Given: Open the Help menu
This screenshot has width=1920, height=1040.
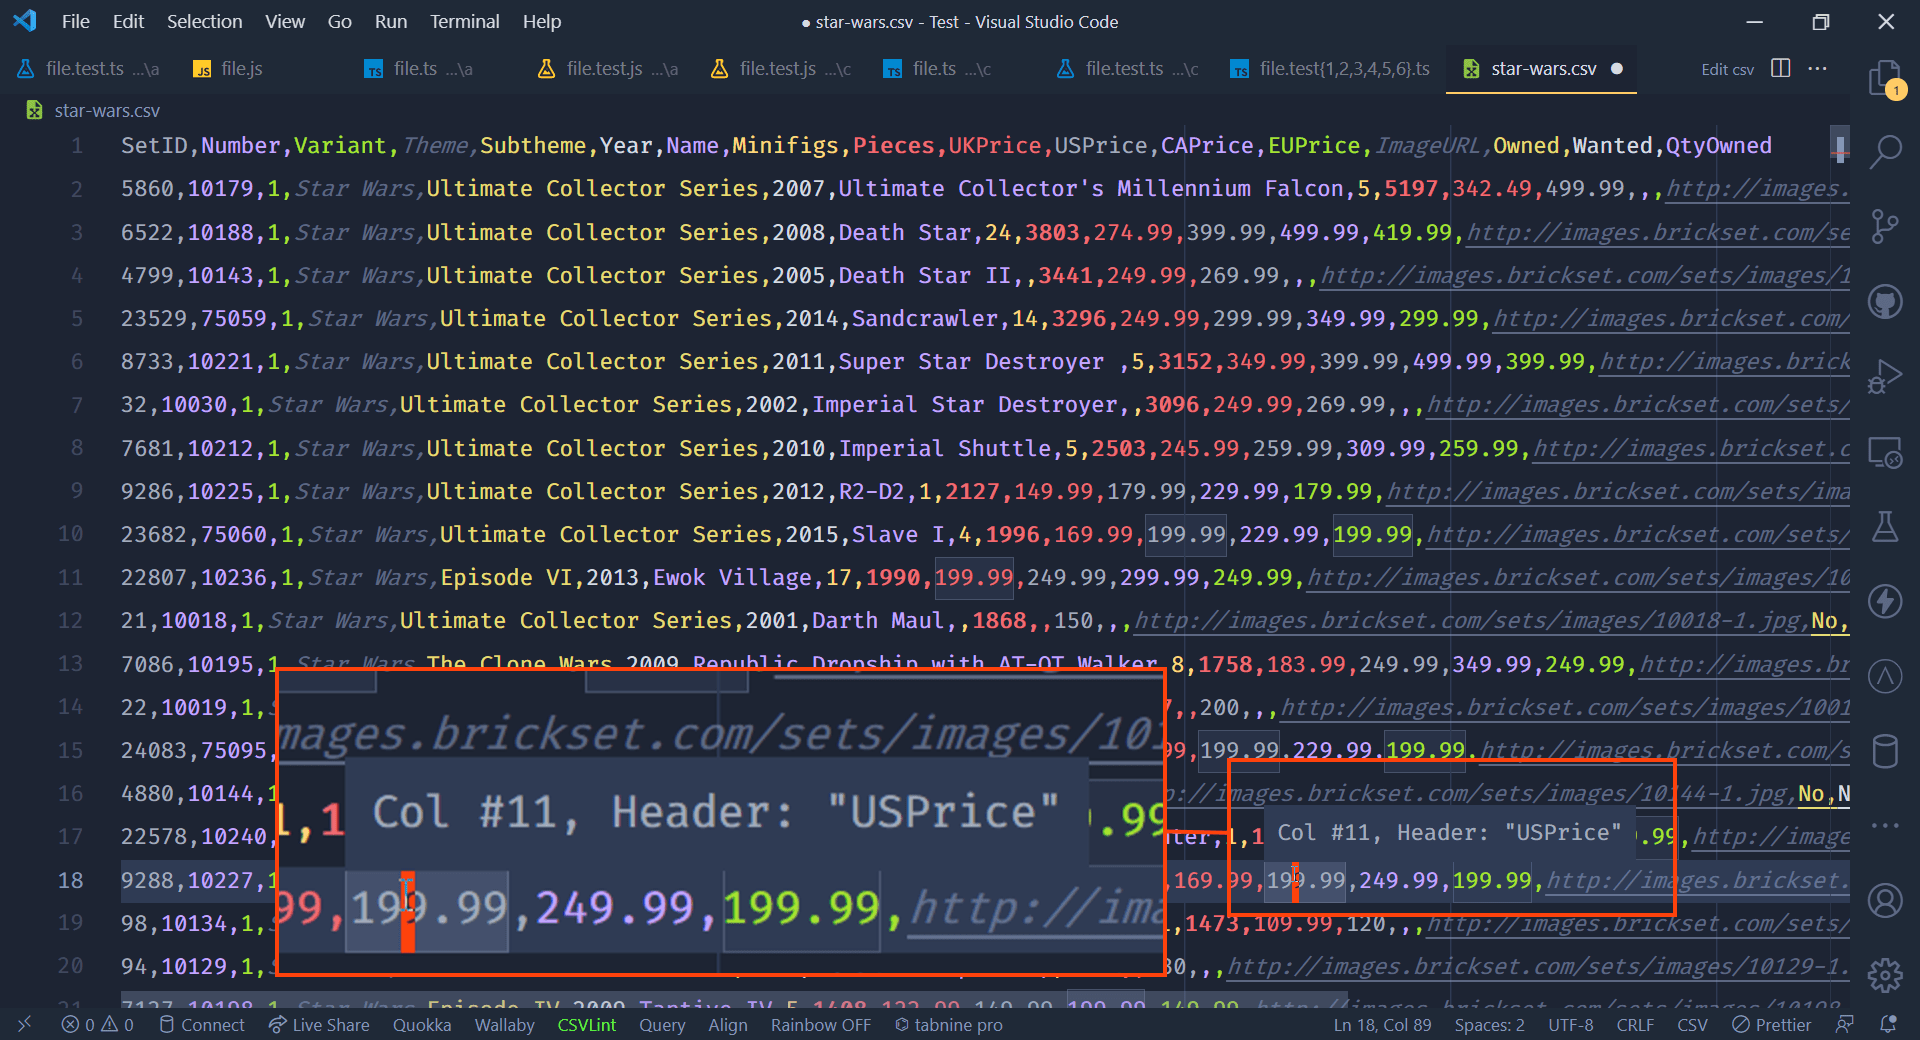Looking at the screenshot, I should [x=542, y=21].
